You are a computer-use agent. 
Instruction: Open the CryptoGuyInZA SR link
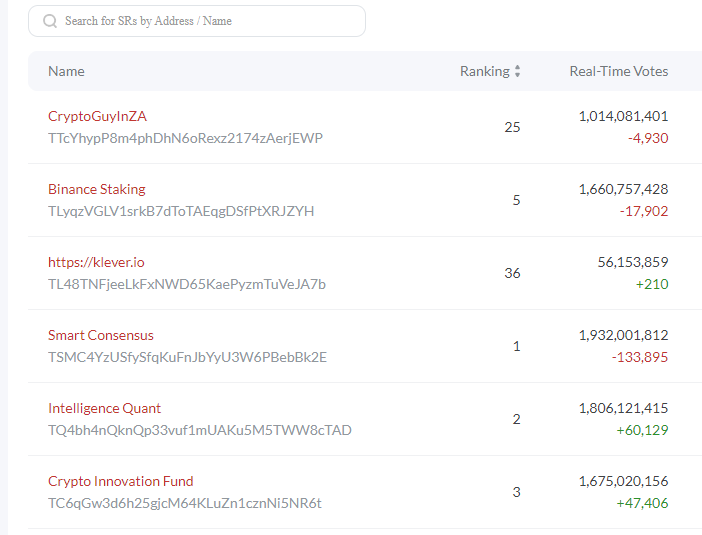point(97,116)
